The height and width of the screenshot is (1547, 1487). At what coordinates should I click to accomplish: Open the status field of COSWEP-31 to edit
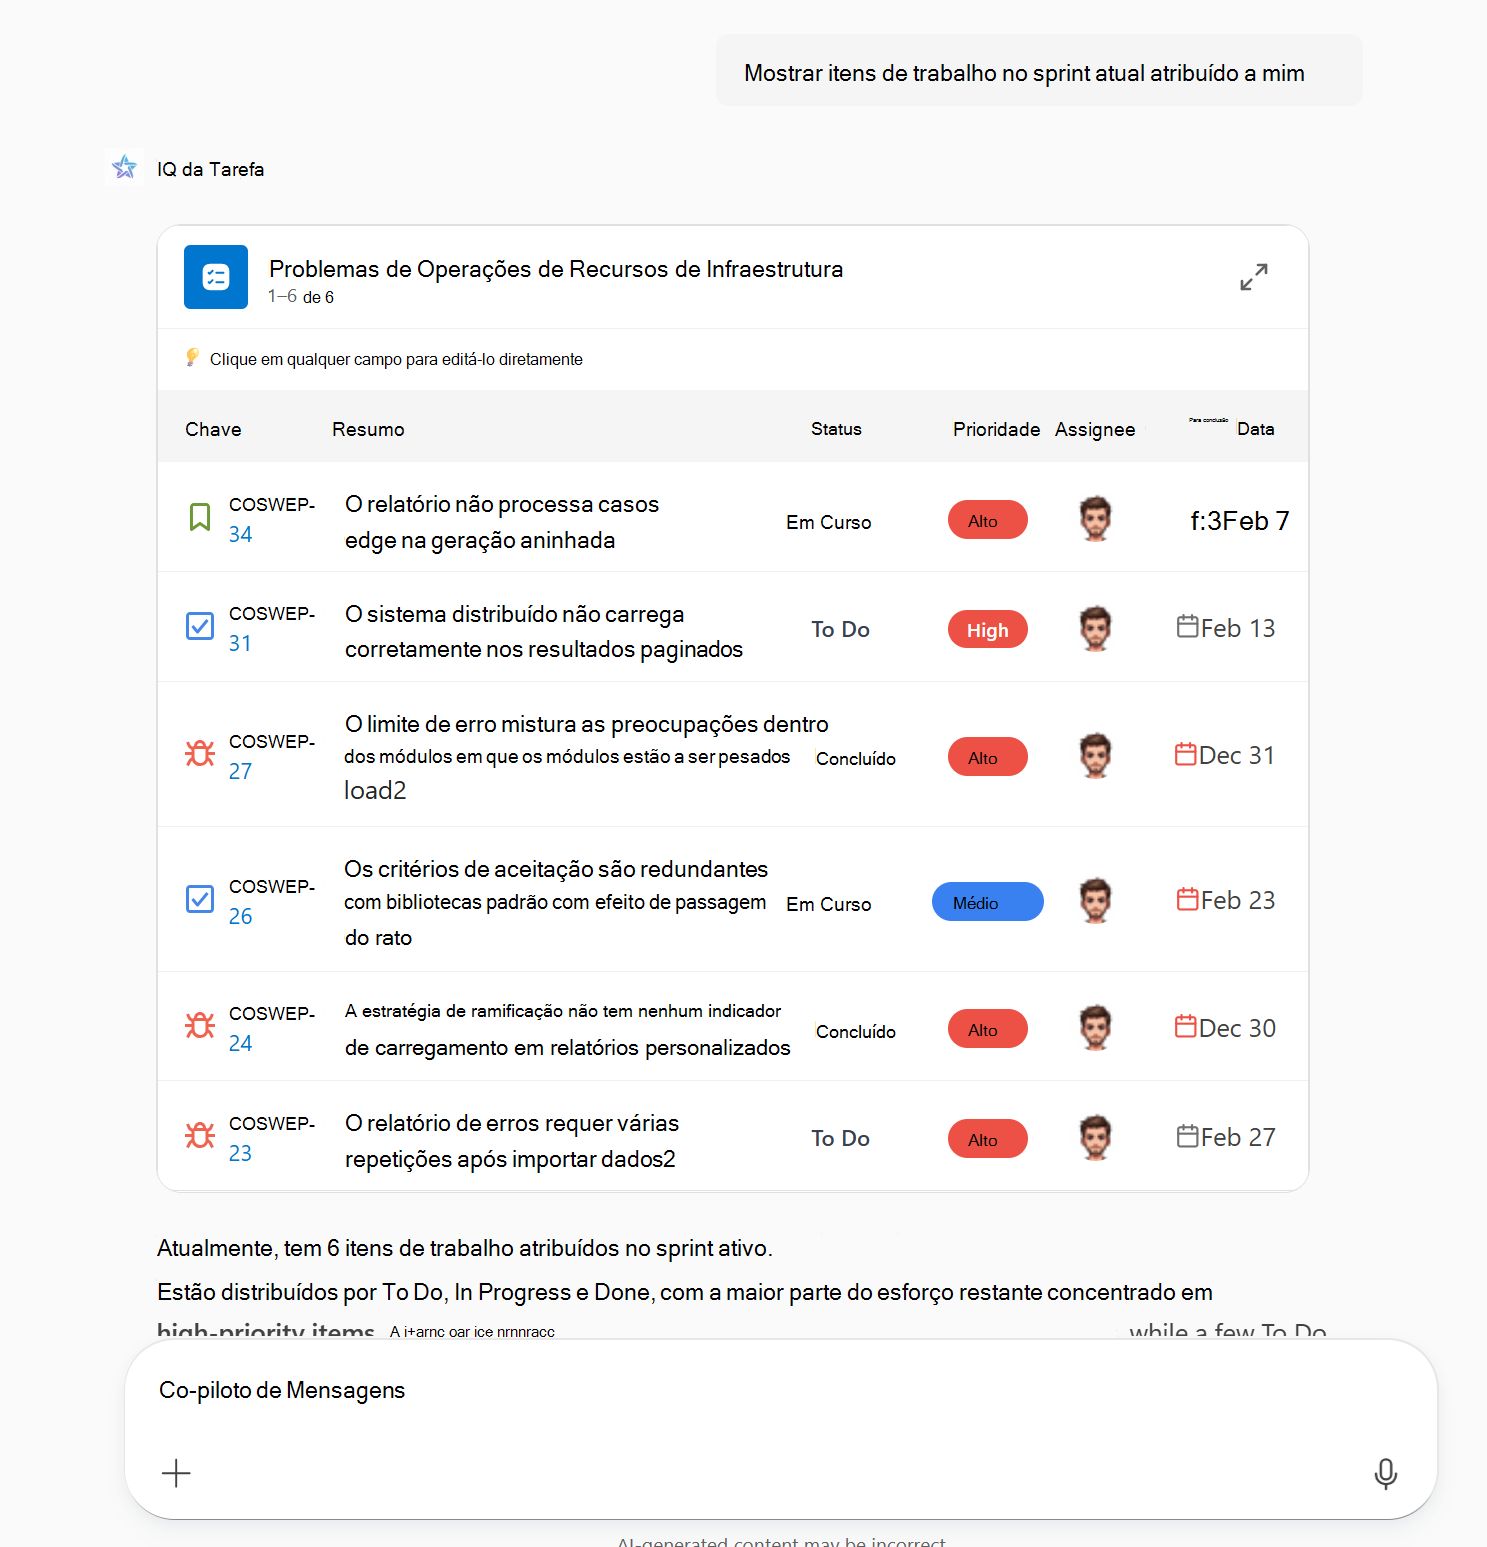[x=839, y=628]
